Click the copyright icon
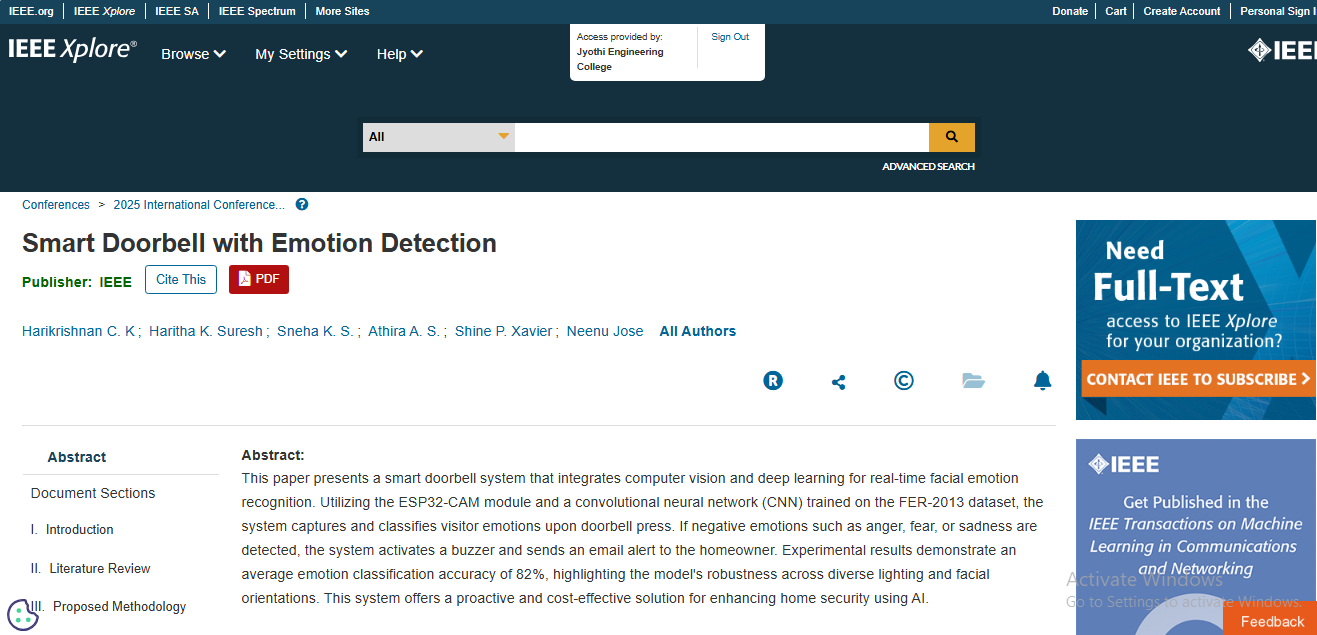 (903, 380)
